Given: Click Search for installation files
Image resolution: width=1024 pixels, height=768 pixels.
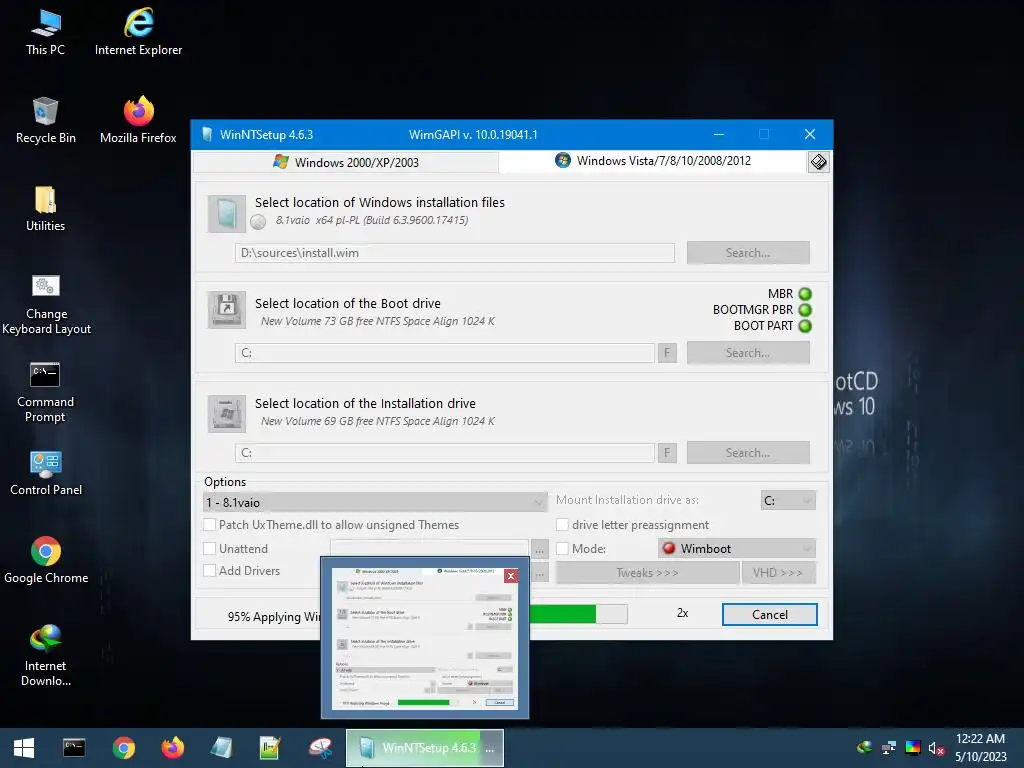Looking at the screenshot, I should click(748, 253).
